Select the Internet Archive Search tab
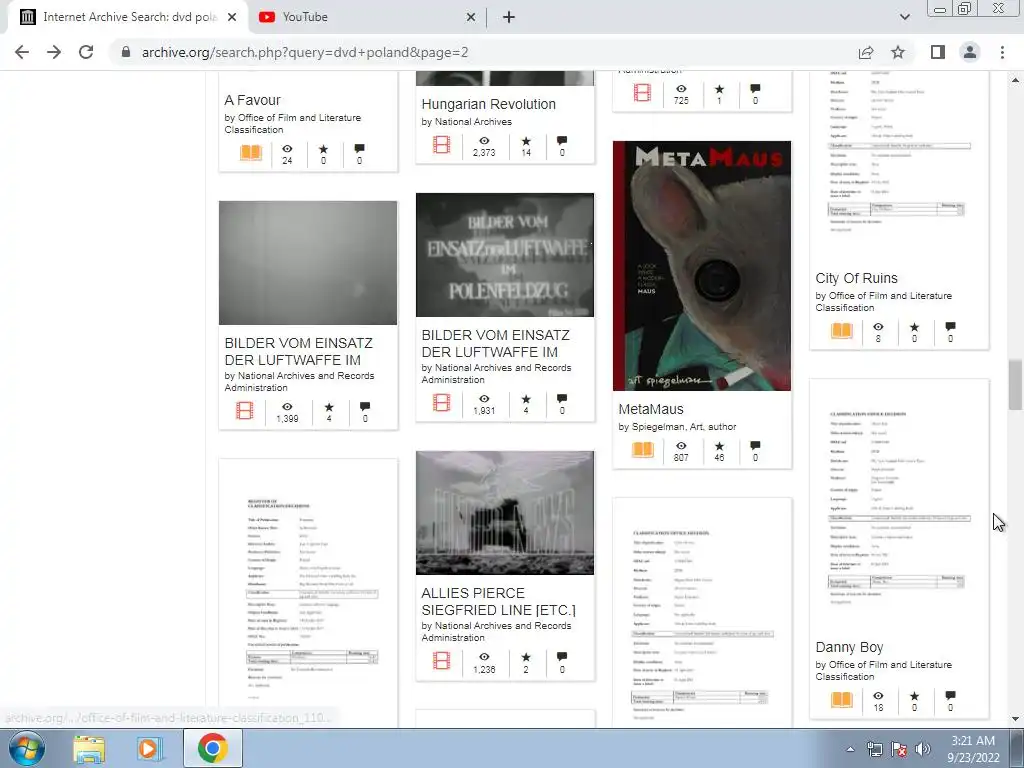The image size is (1024, 768). 128,17
